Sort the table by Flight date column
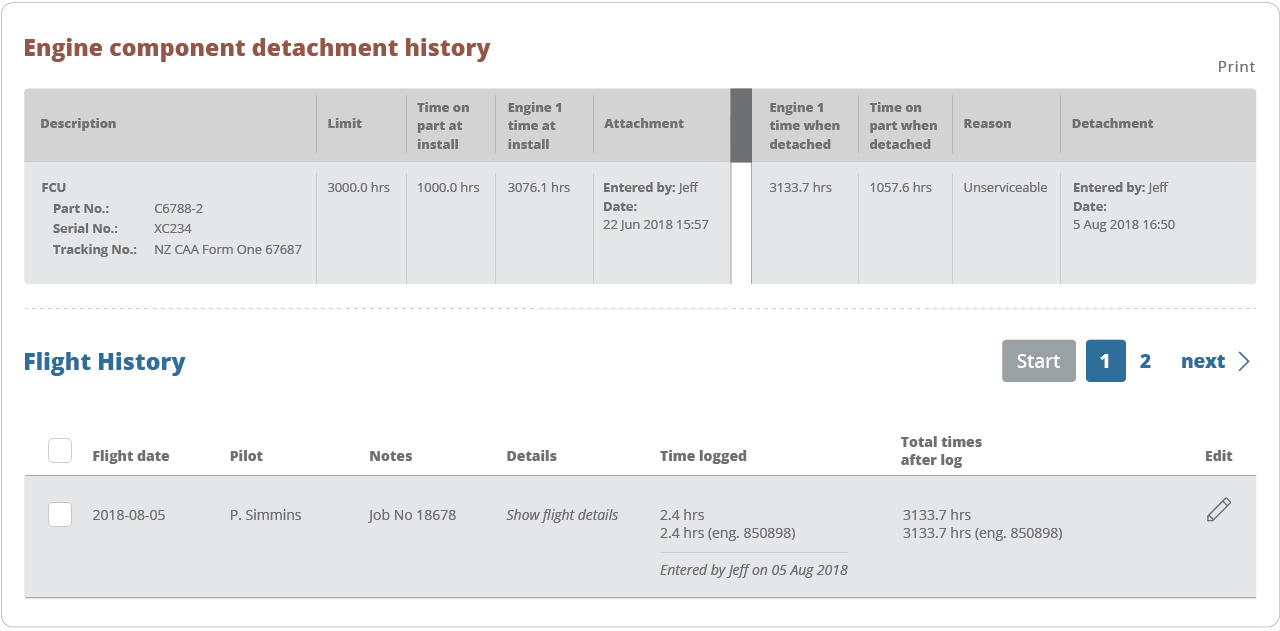Viewport: 1280px width, 631px height. [x=130, y=455]
